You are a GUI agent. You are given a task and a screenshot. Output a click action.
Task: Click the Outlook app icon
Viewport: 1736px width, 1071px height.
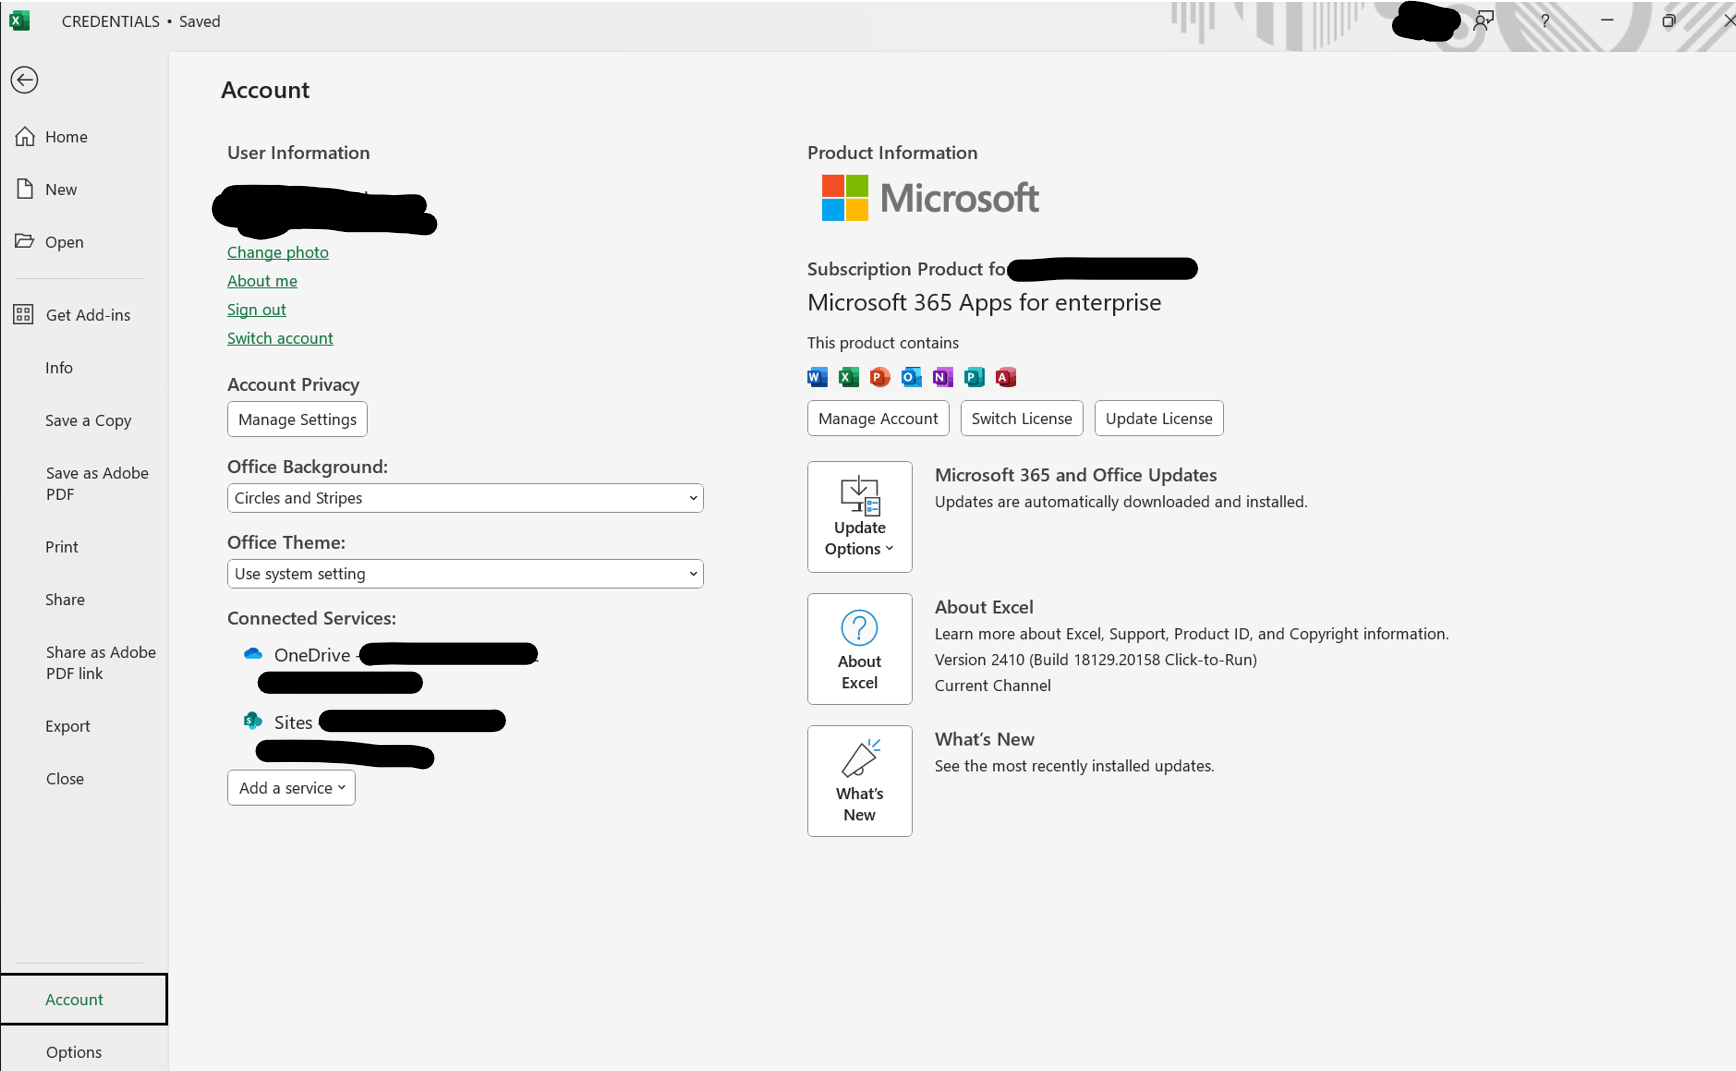(911, 377)
